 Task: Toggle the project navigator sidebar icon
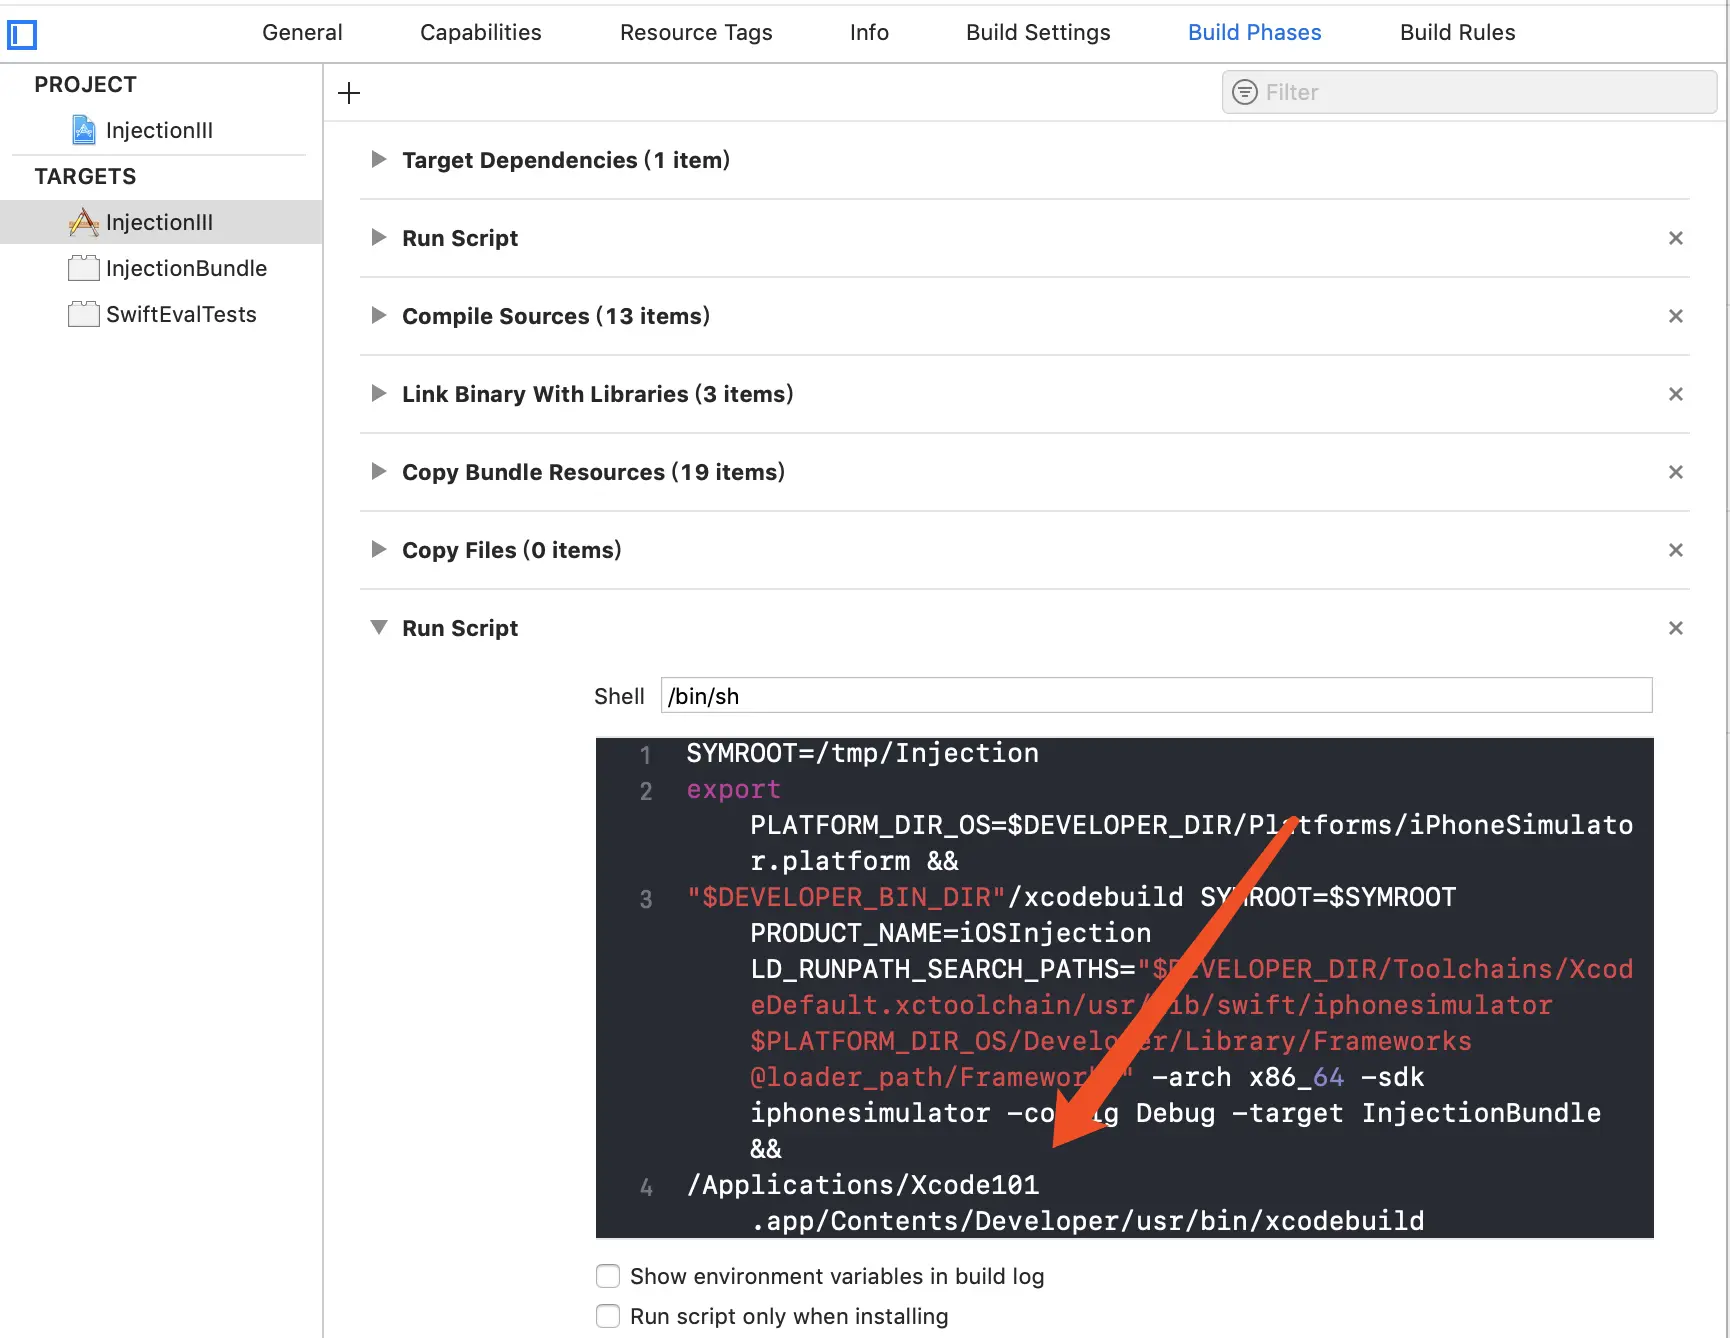pyautogui.click(x=22, y=35)
